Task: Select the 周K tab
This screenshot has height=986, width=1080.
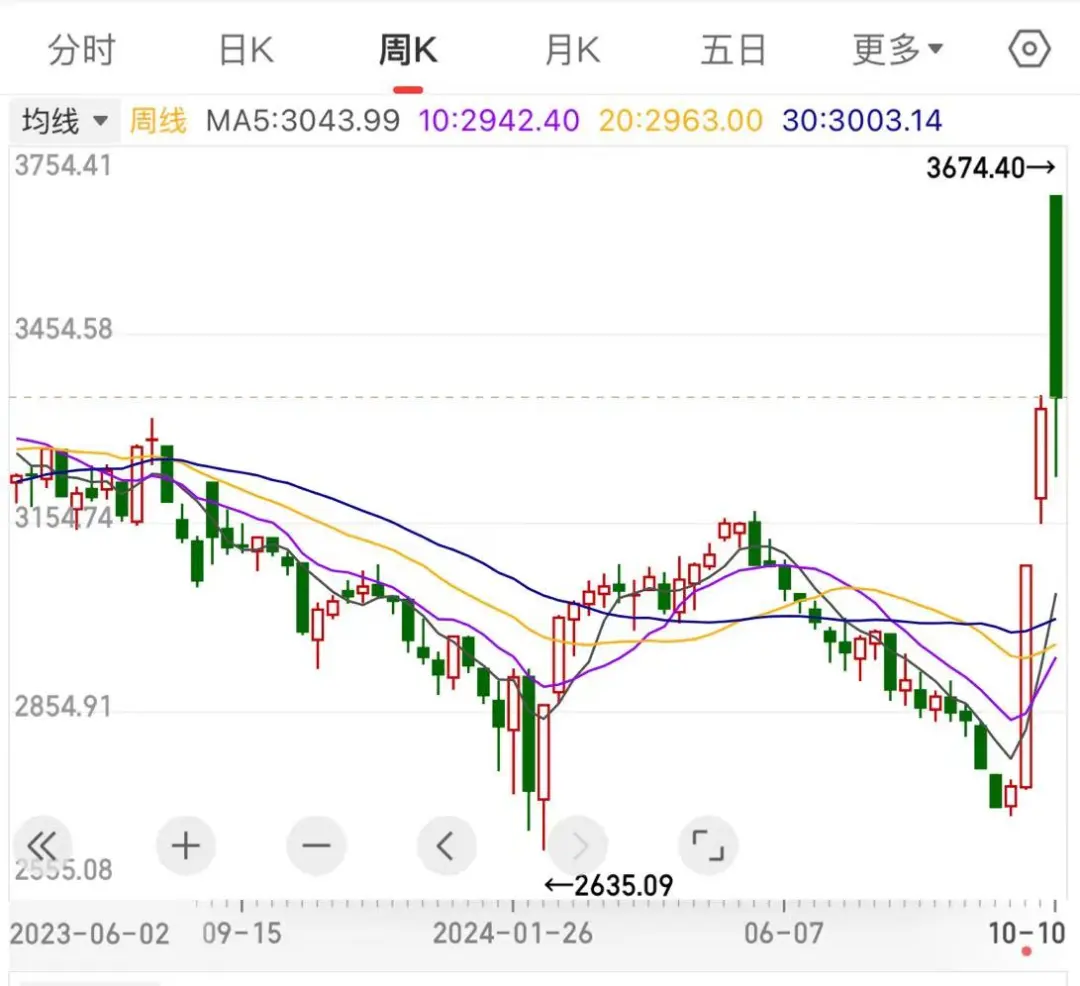Action: coord(408,50)
